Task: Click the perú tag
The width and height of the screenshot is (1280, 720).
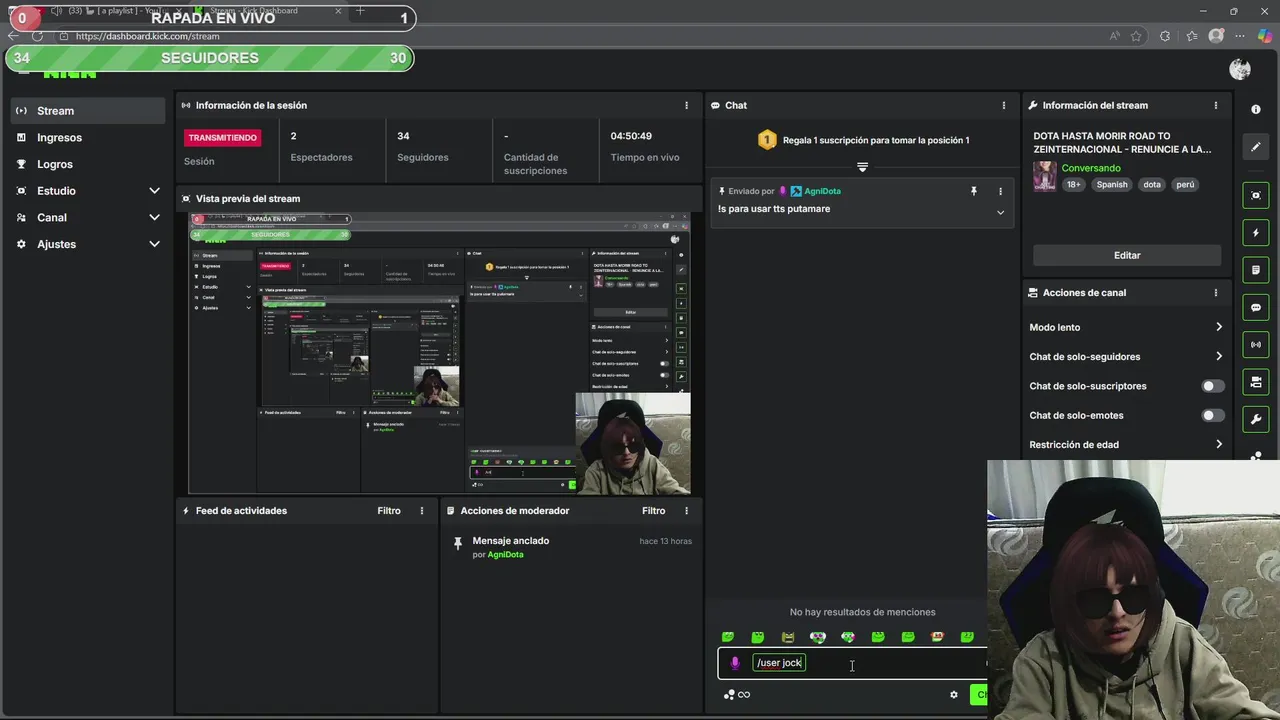Action: click(x=1185, y=185)
